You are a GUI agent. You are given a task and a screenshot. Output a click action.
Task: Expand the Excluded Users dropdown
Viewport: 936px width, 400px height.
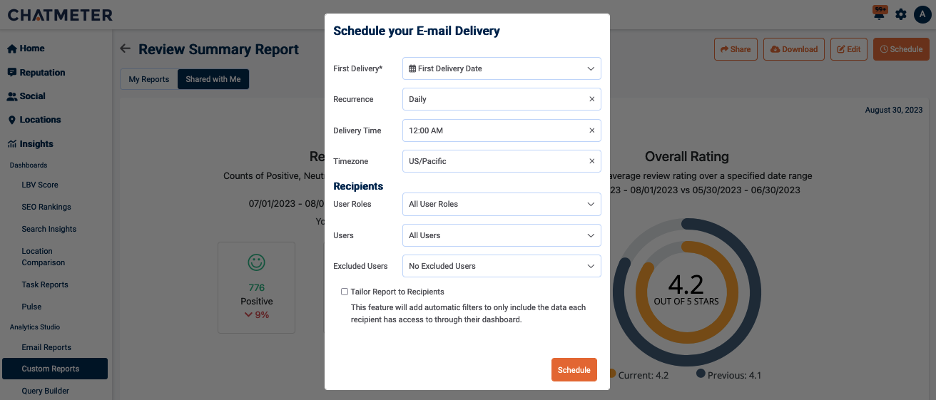click(502, 266)
